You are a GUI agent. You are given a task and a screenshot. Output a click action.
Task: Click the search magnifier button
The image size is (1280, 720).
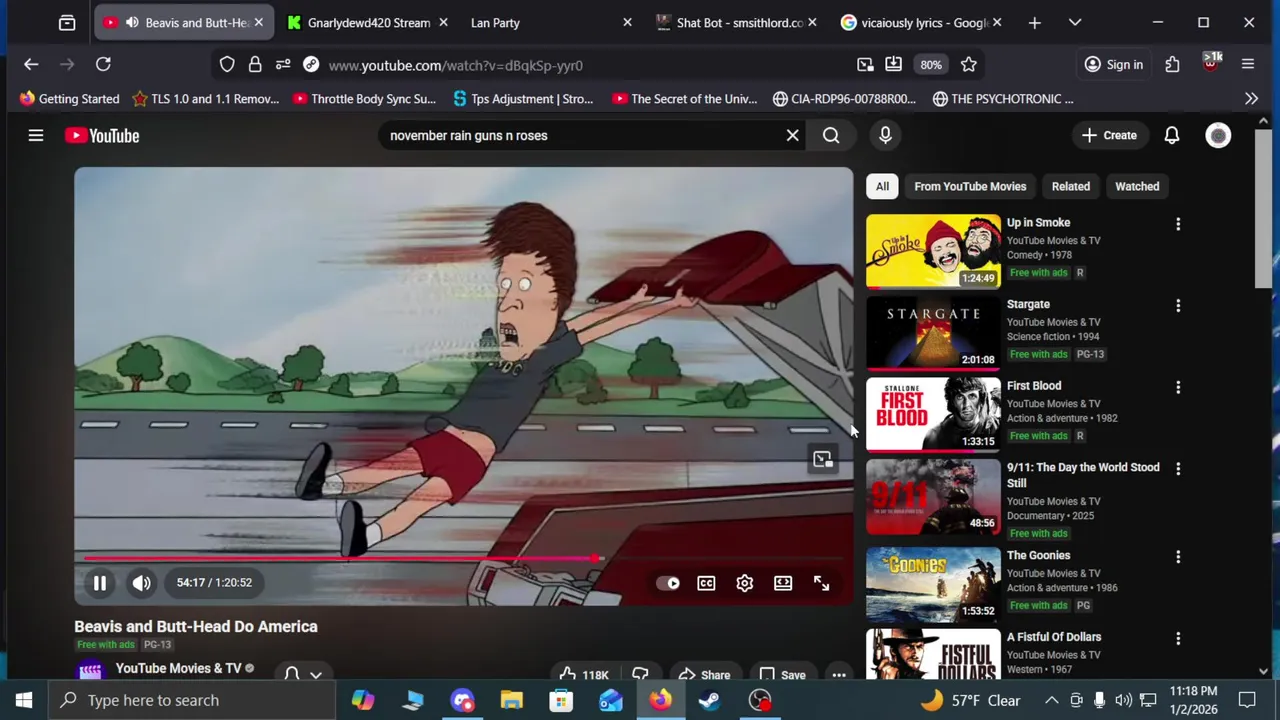pos(831,135)
